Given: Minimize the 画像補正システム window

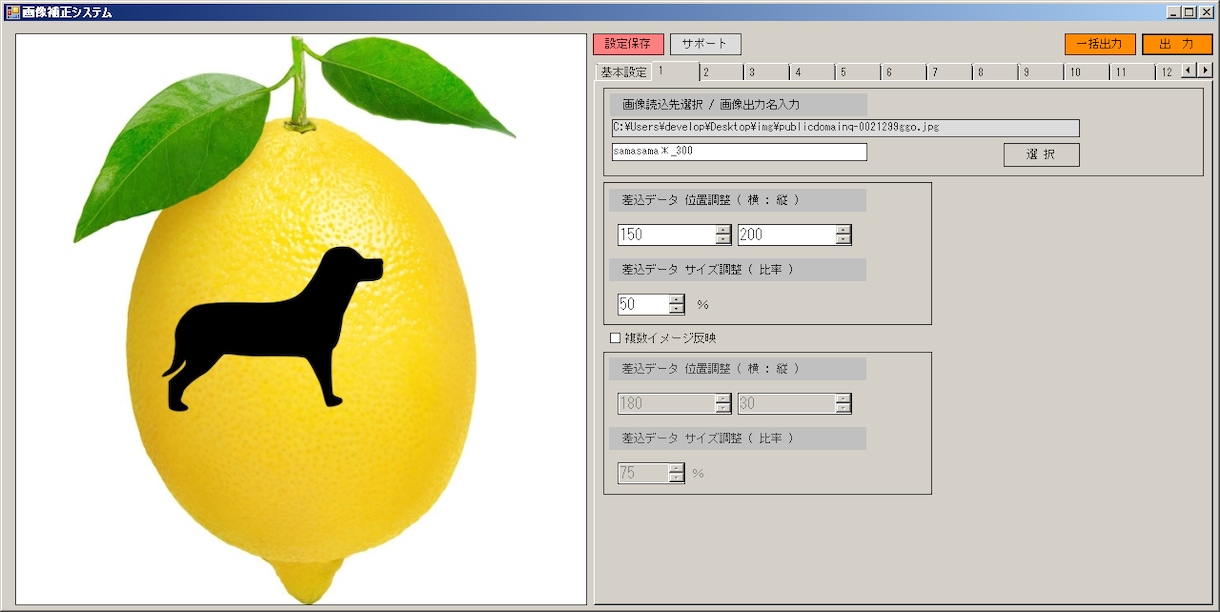Looking at the screenshot, I should [x=1173, y=12].
